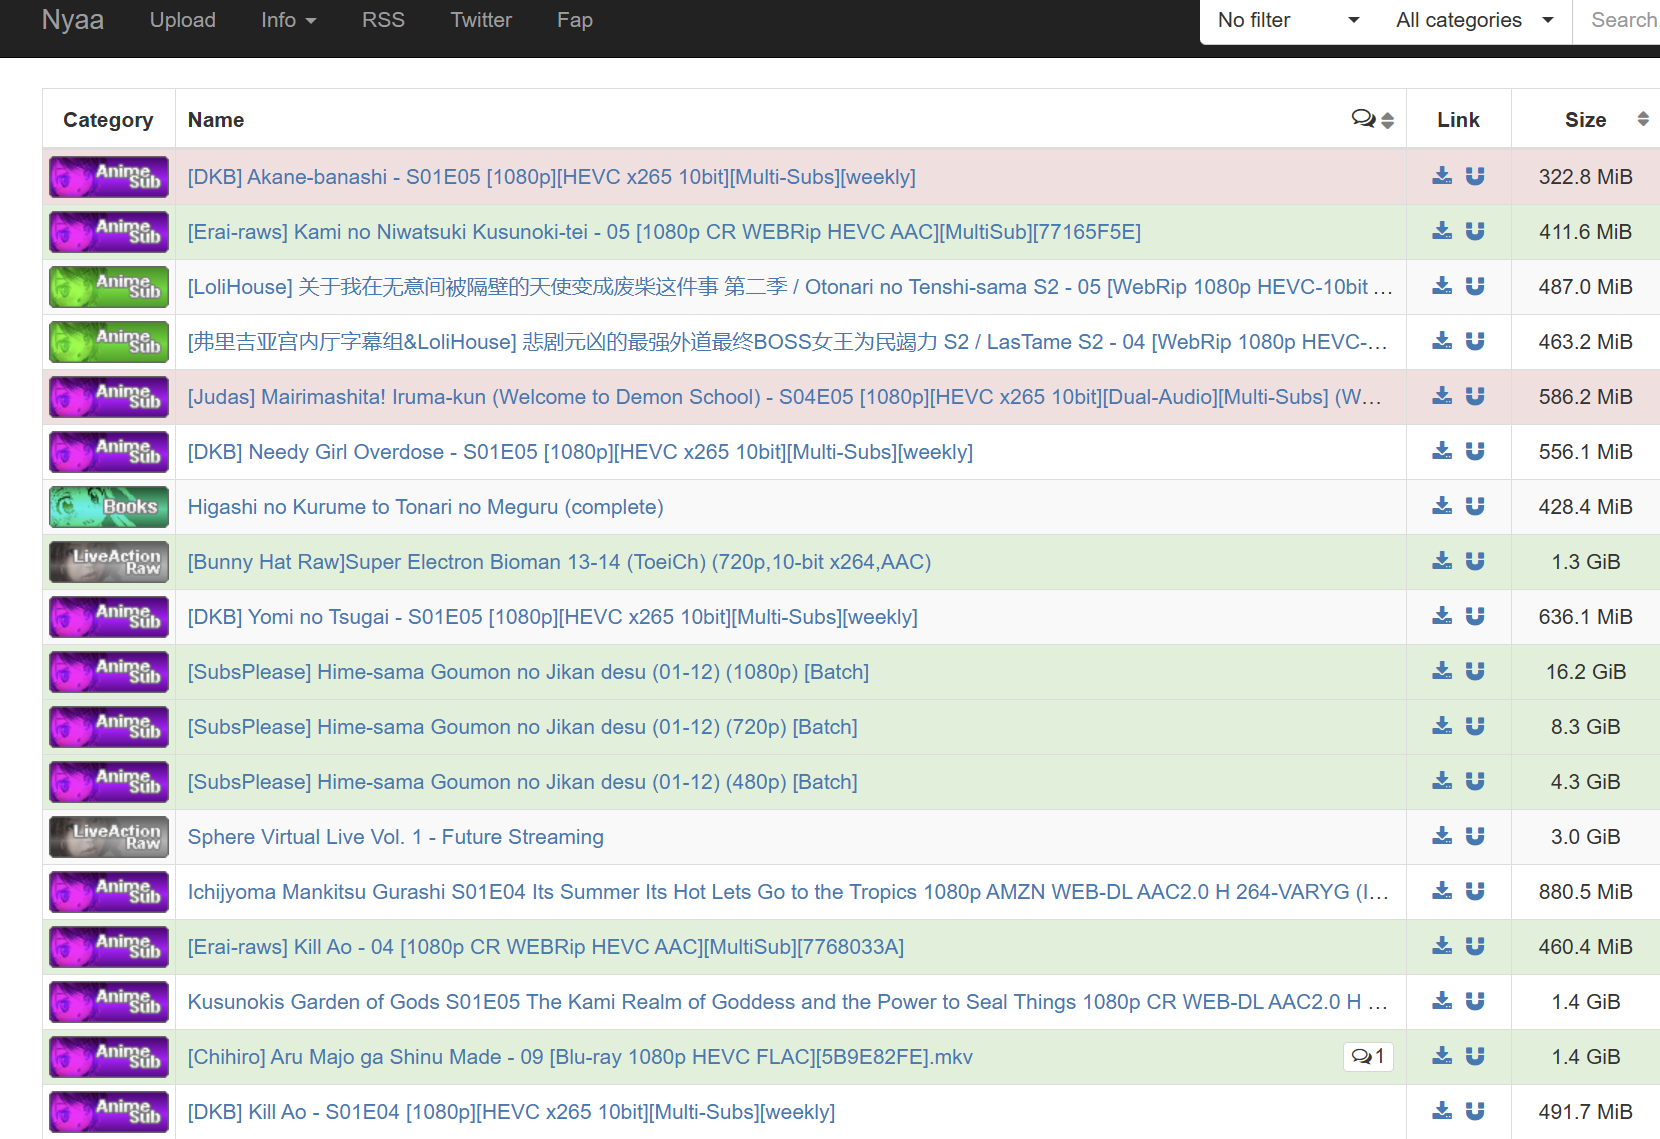The width and height of the screenshot is (1660, 1139).
Task: View the 1 comment on Aru Majo row
Action: coord(1368,1056)
